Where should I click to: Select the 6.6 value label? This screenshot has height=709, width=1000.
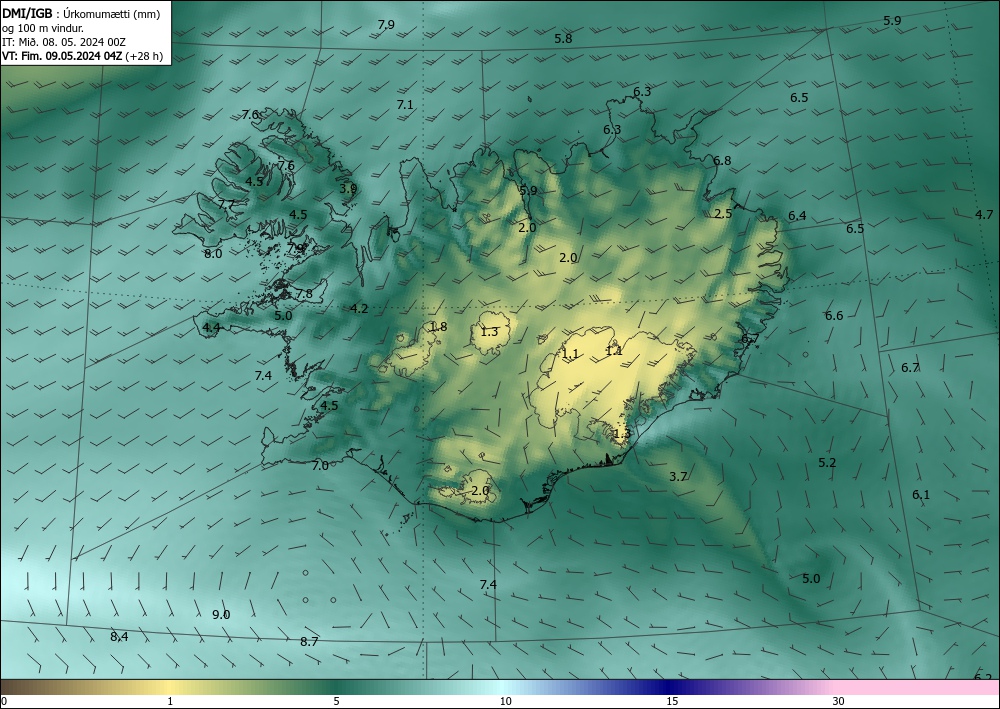[x=834, y=316]
